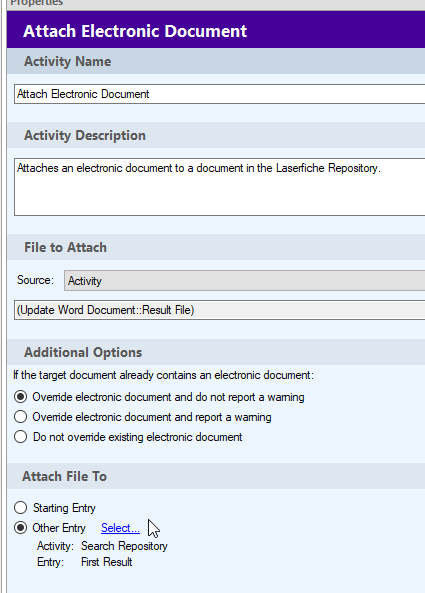This screenshot has width=425, height=593.
Task: Collapse the Attach File To section header
Action: coord(216,476)
